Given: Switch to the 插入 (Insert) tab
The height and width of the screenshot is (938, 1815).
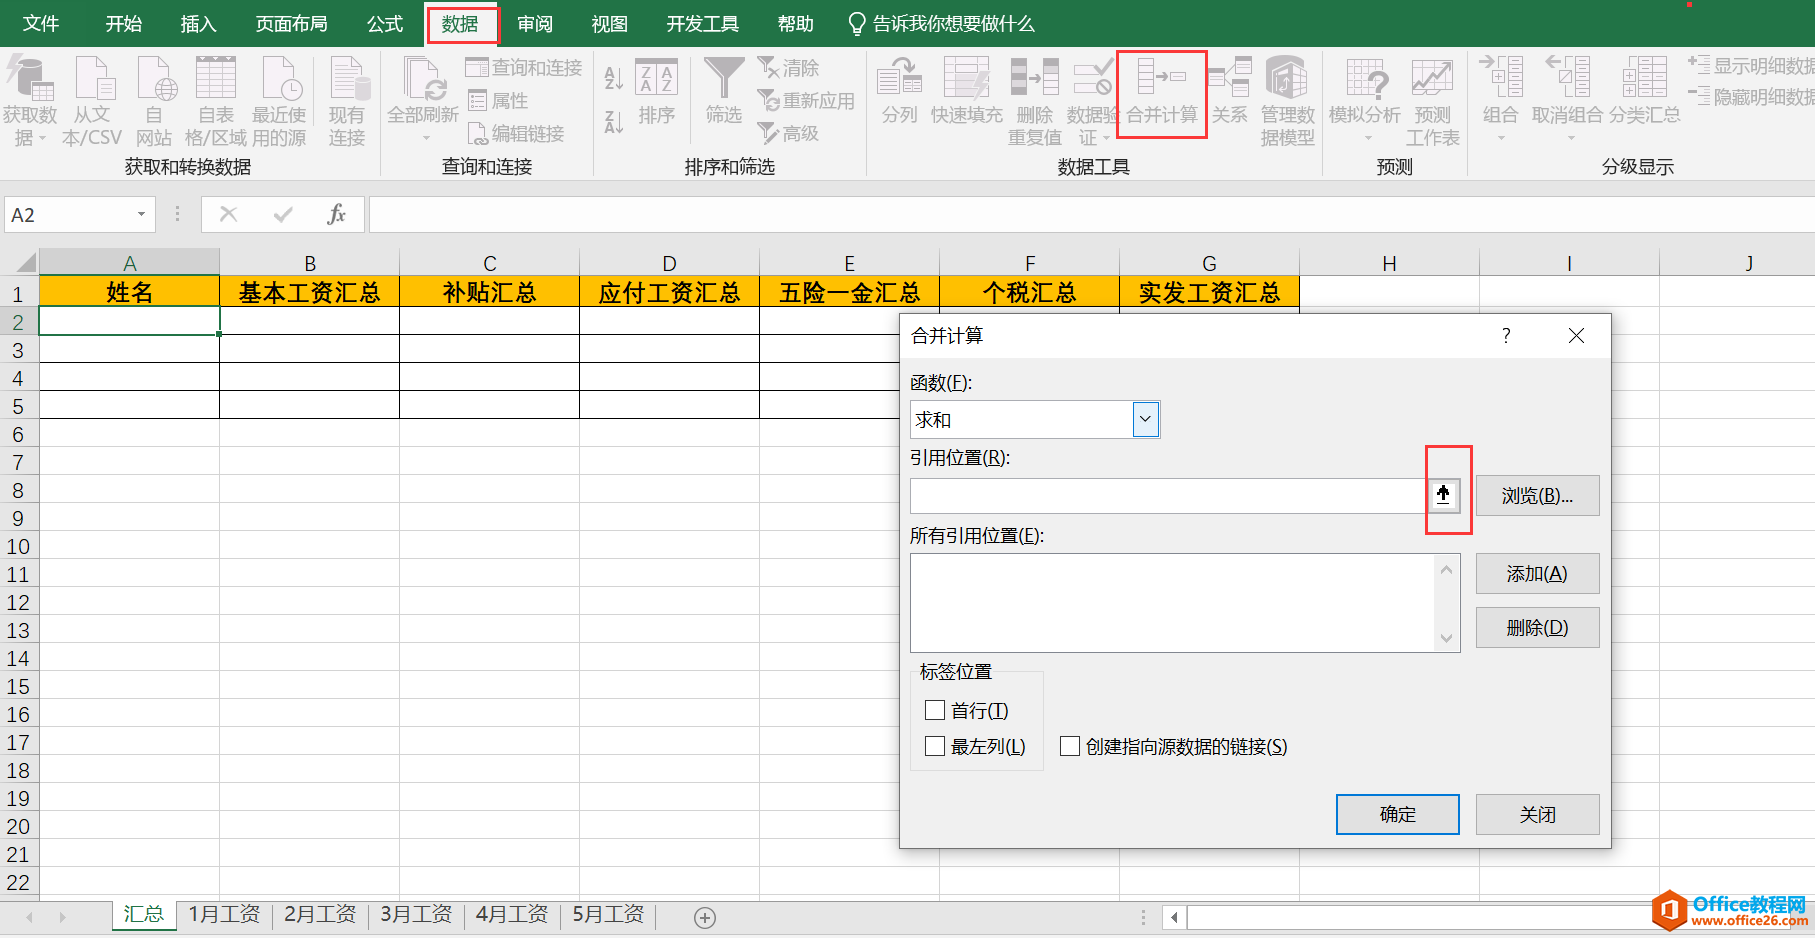Looking at the screenshot, I should tap(198, 23).
